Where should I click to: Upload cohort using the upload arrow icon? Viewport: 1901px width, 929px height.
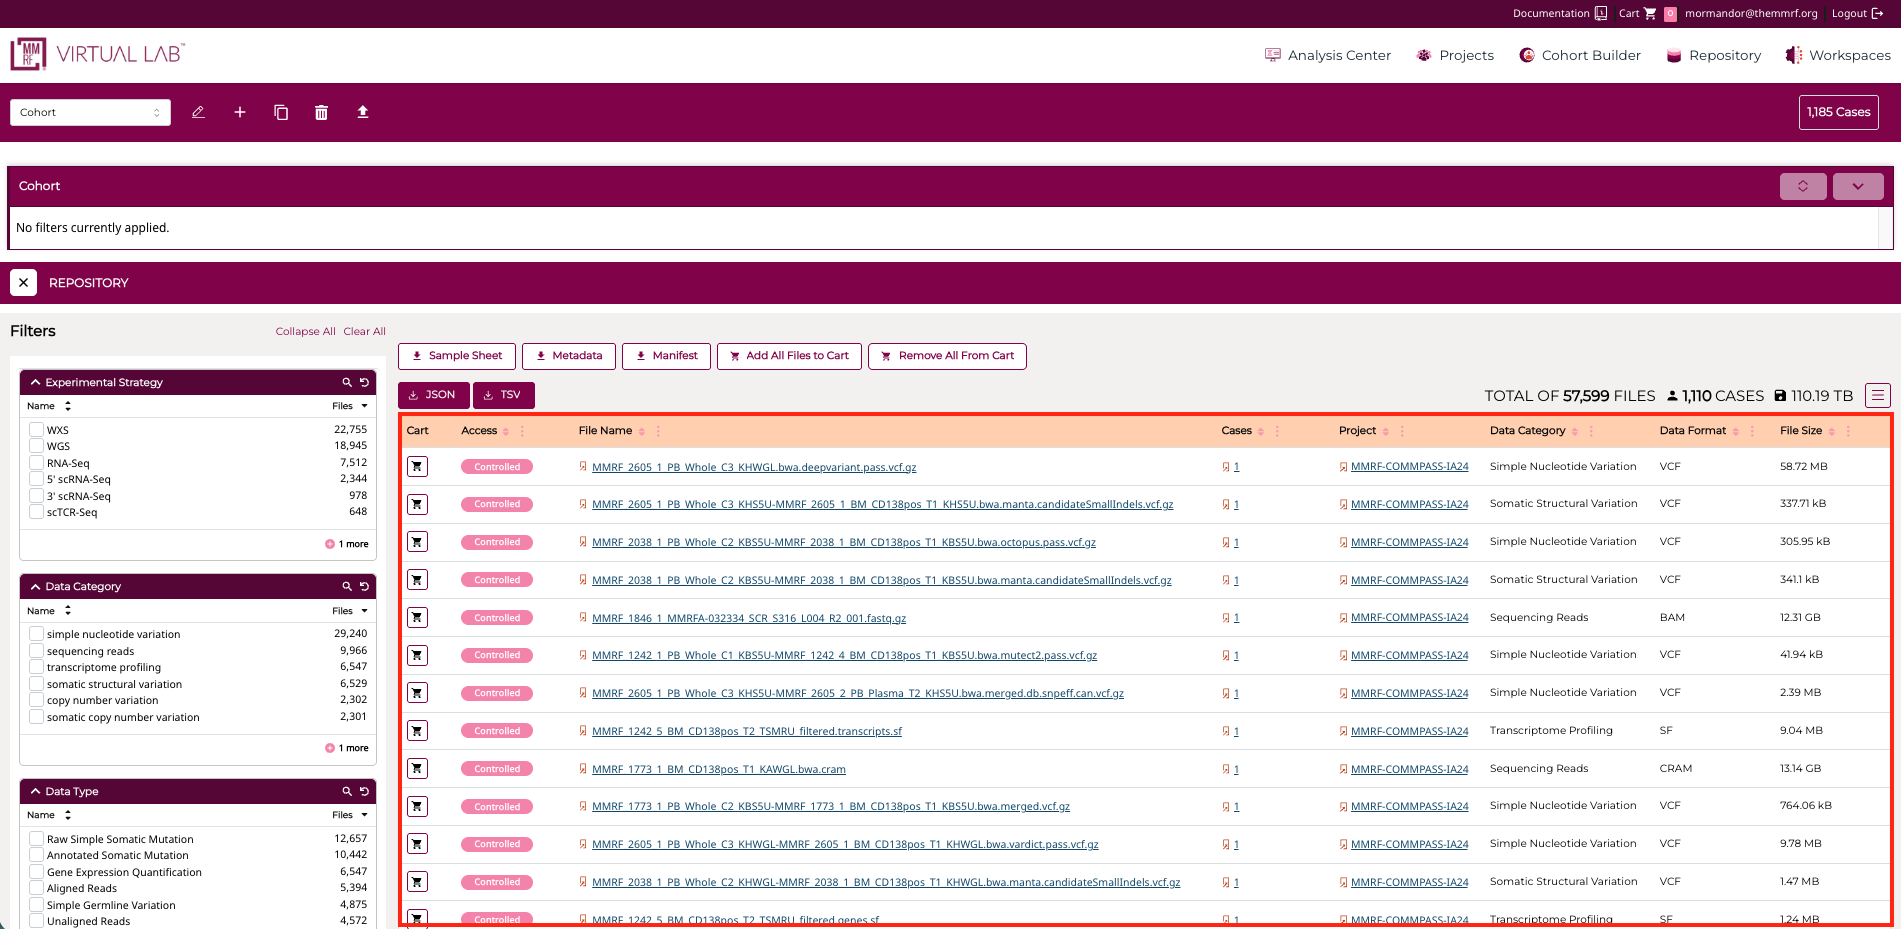click(363, 112)
